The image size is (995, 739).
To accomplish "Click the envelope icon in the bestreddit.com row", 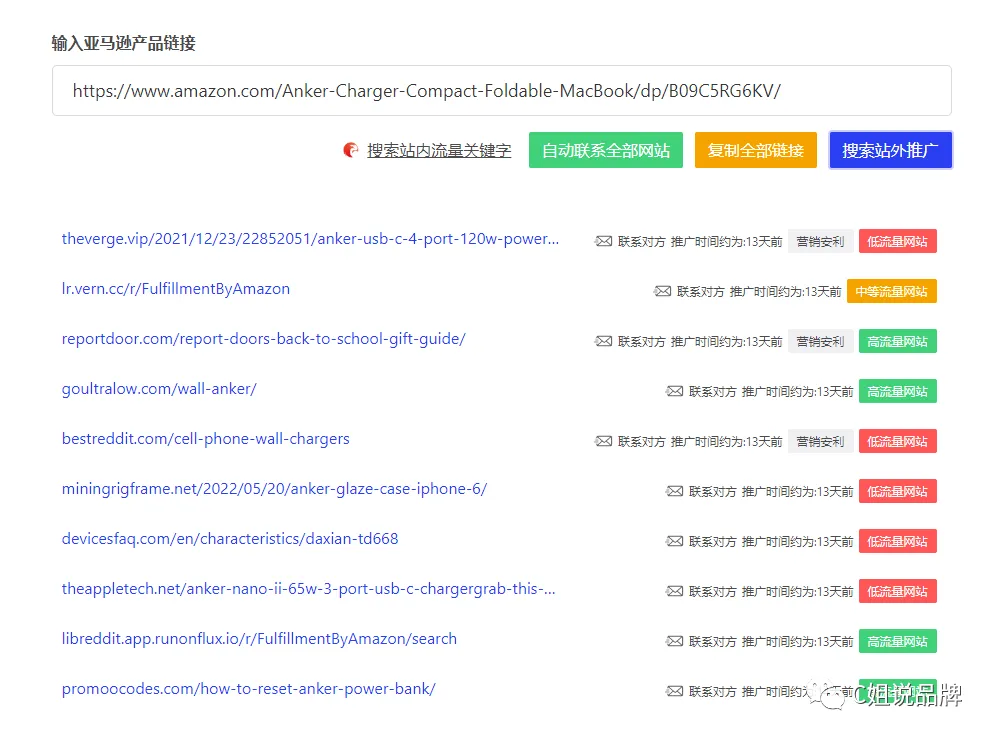I will [603, 441].
